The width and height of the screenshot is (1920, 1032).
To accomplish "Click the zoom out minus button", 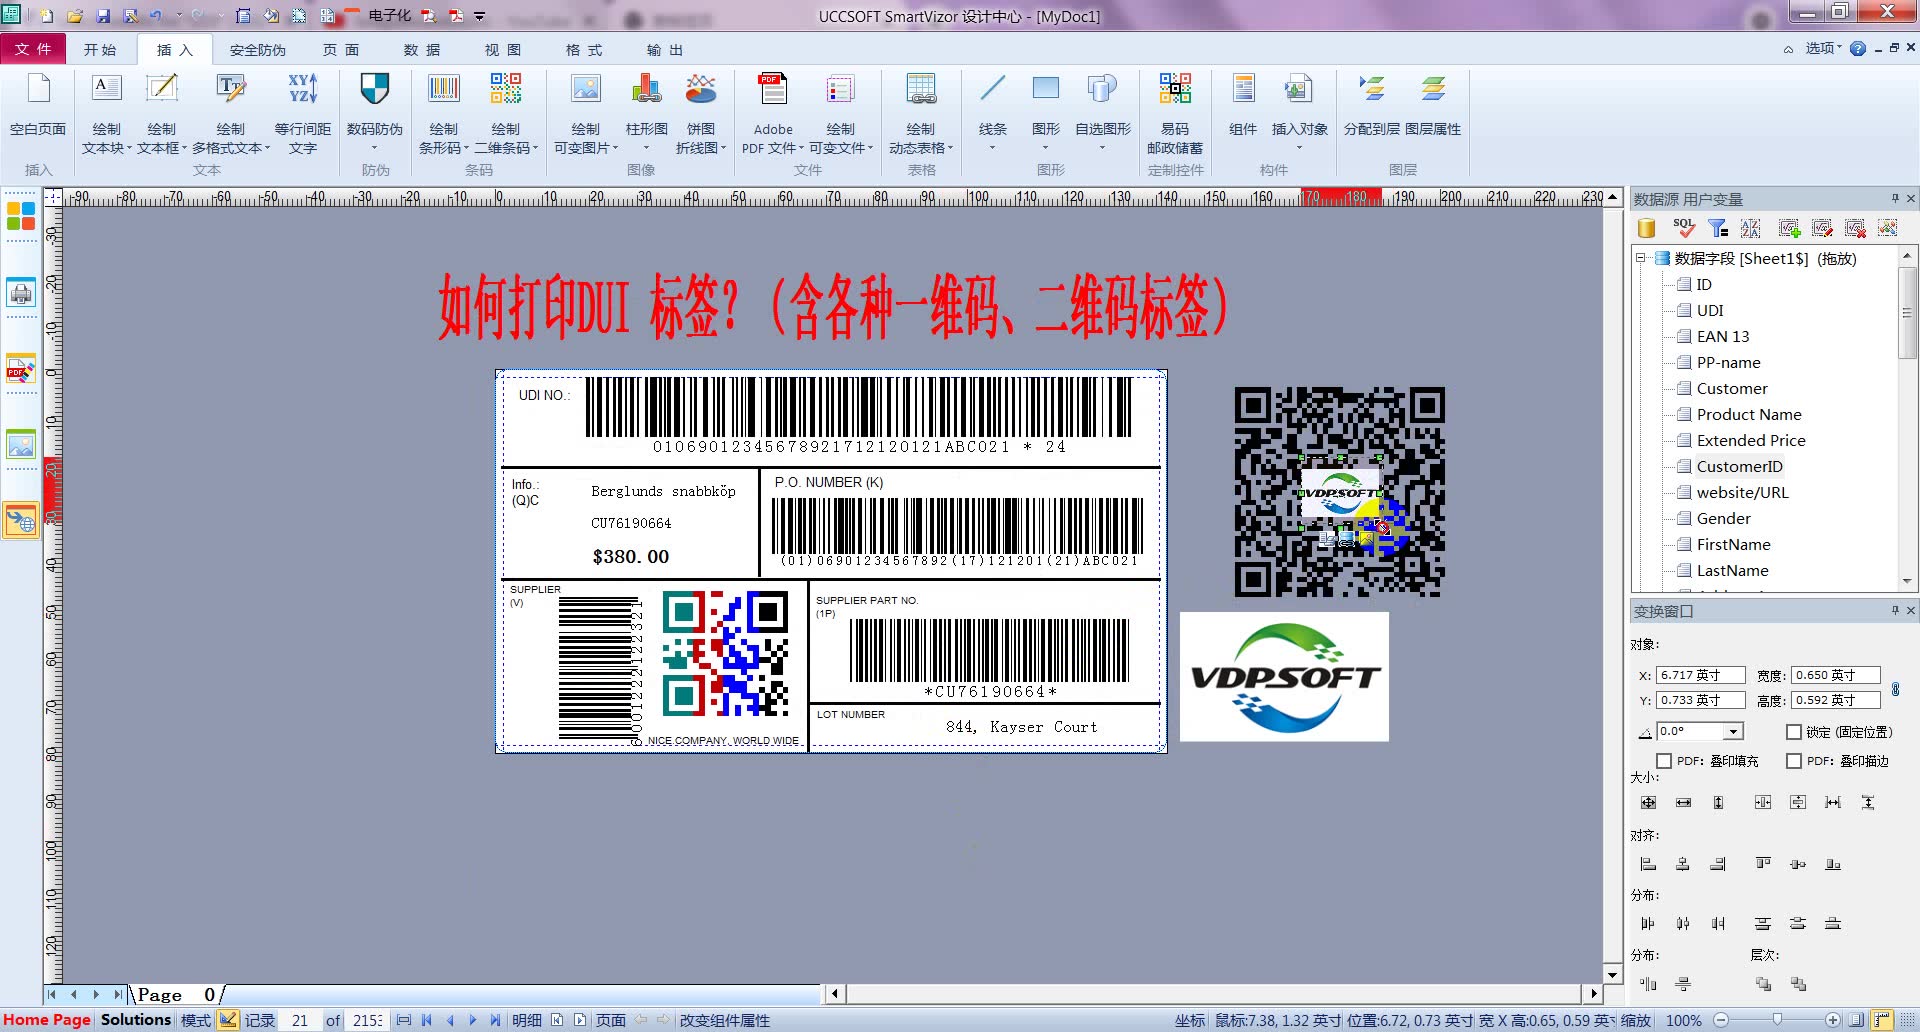I will tap(1721, 1020).
